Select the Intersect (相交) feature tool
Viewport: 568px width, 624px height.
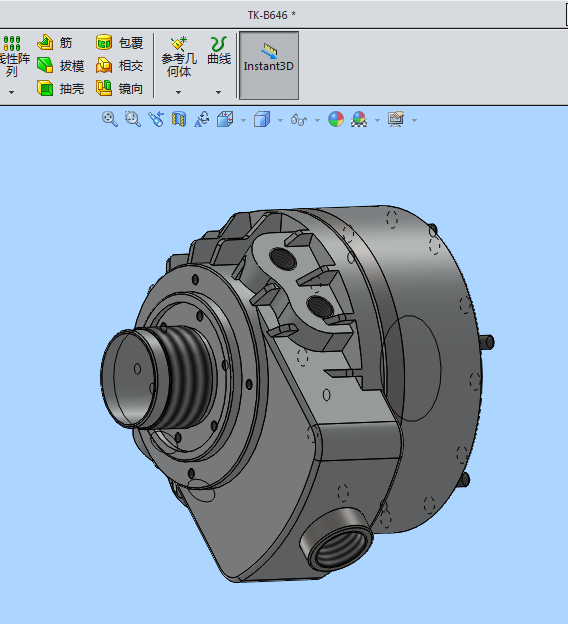pyautogui.click(x=119, y=65)
